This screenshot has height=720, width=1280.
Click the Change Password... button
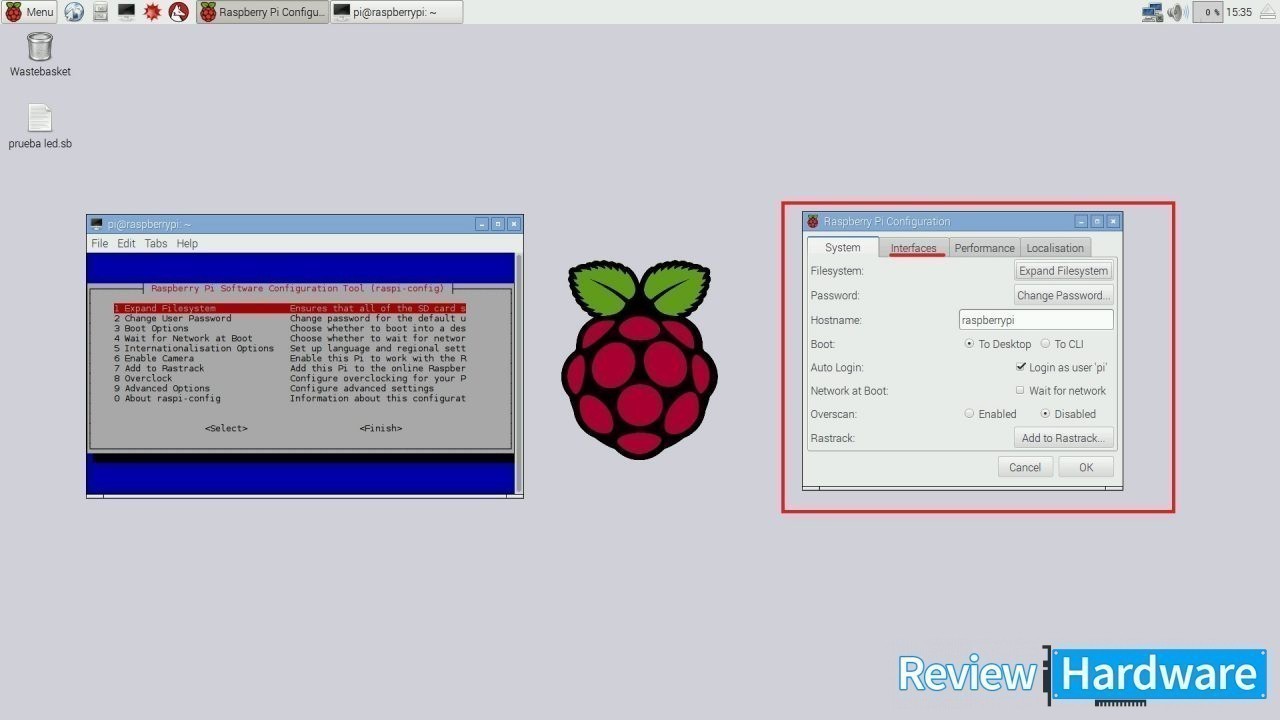click(x=1063, y=295)
